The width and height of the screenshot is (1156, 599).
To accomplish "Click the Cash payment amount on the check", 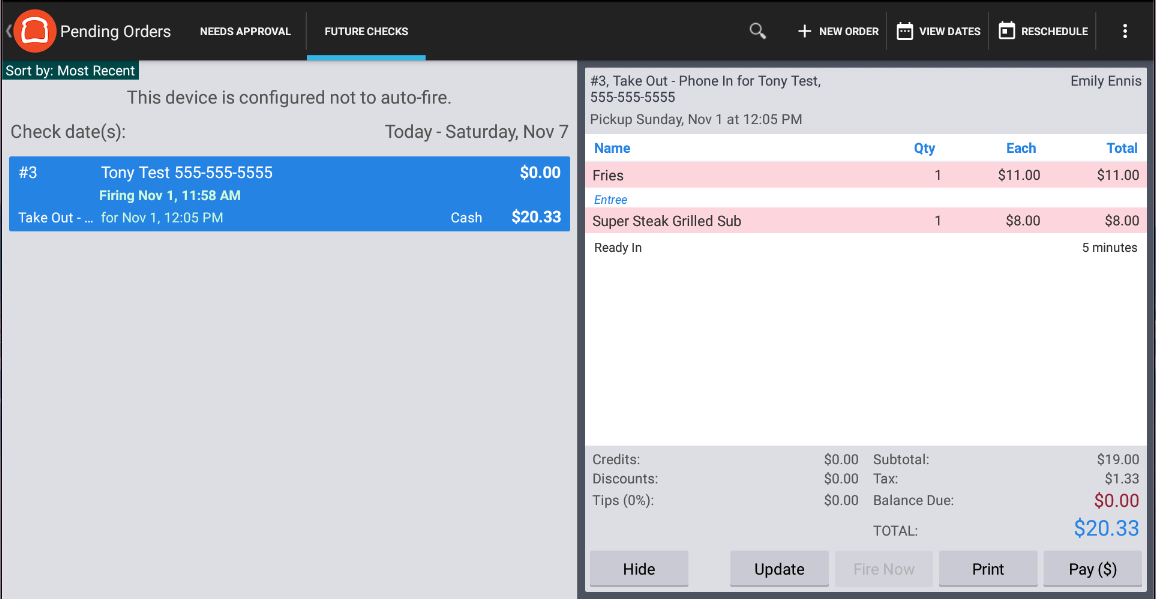I will pos(466,217).
